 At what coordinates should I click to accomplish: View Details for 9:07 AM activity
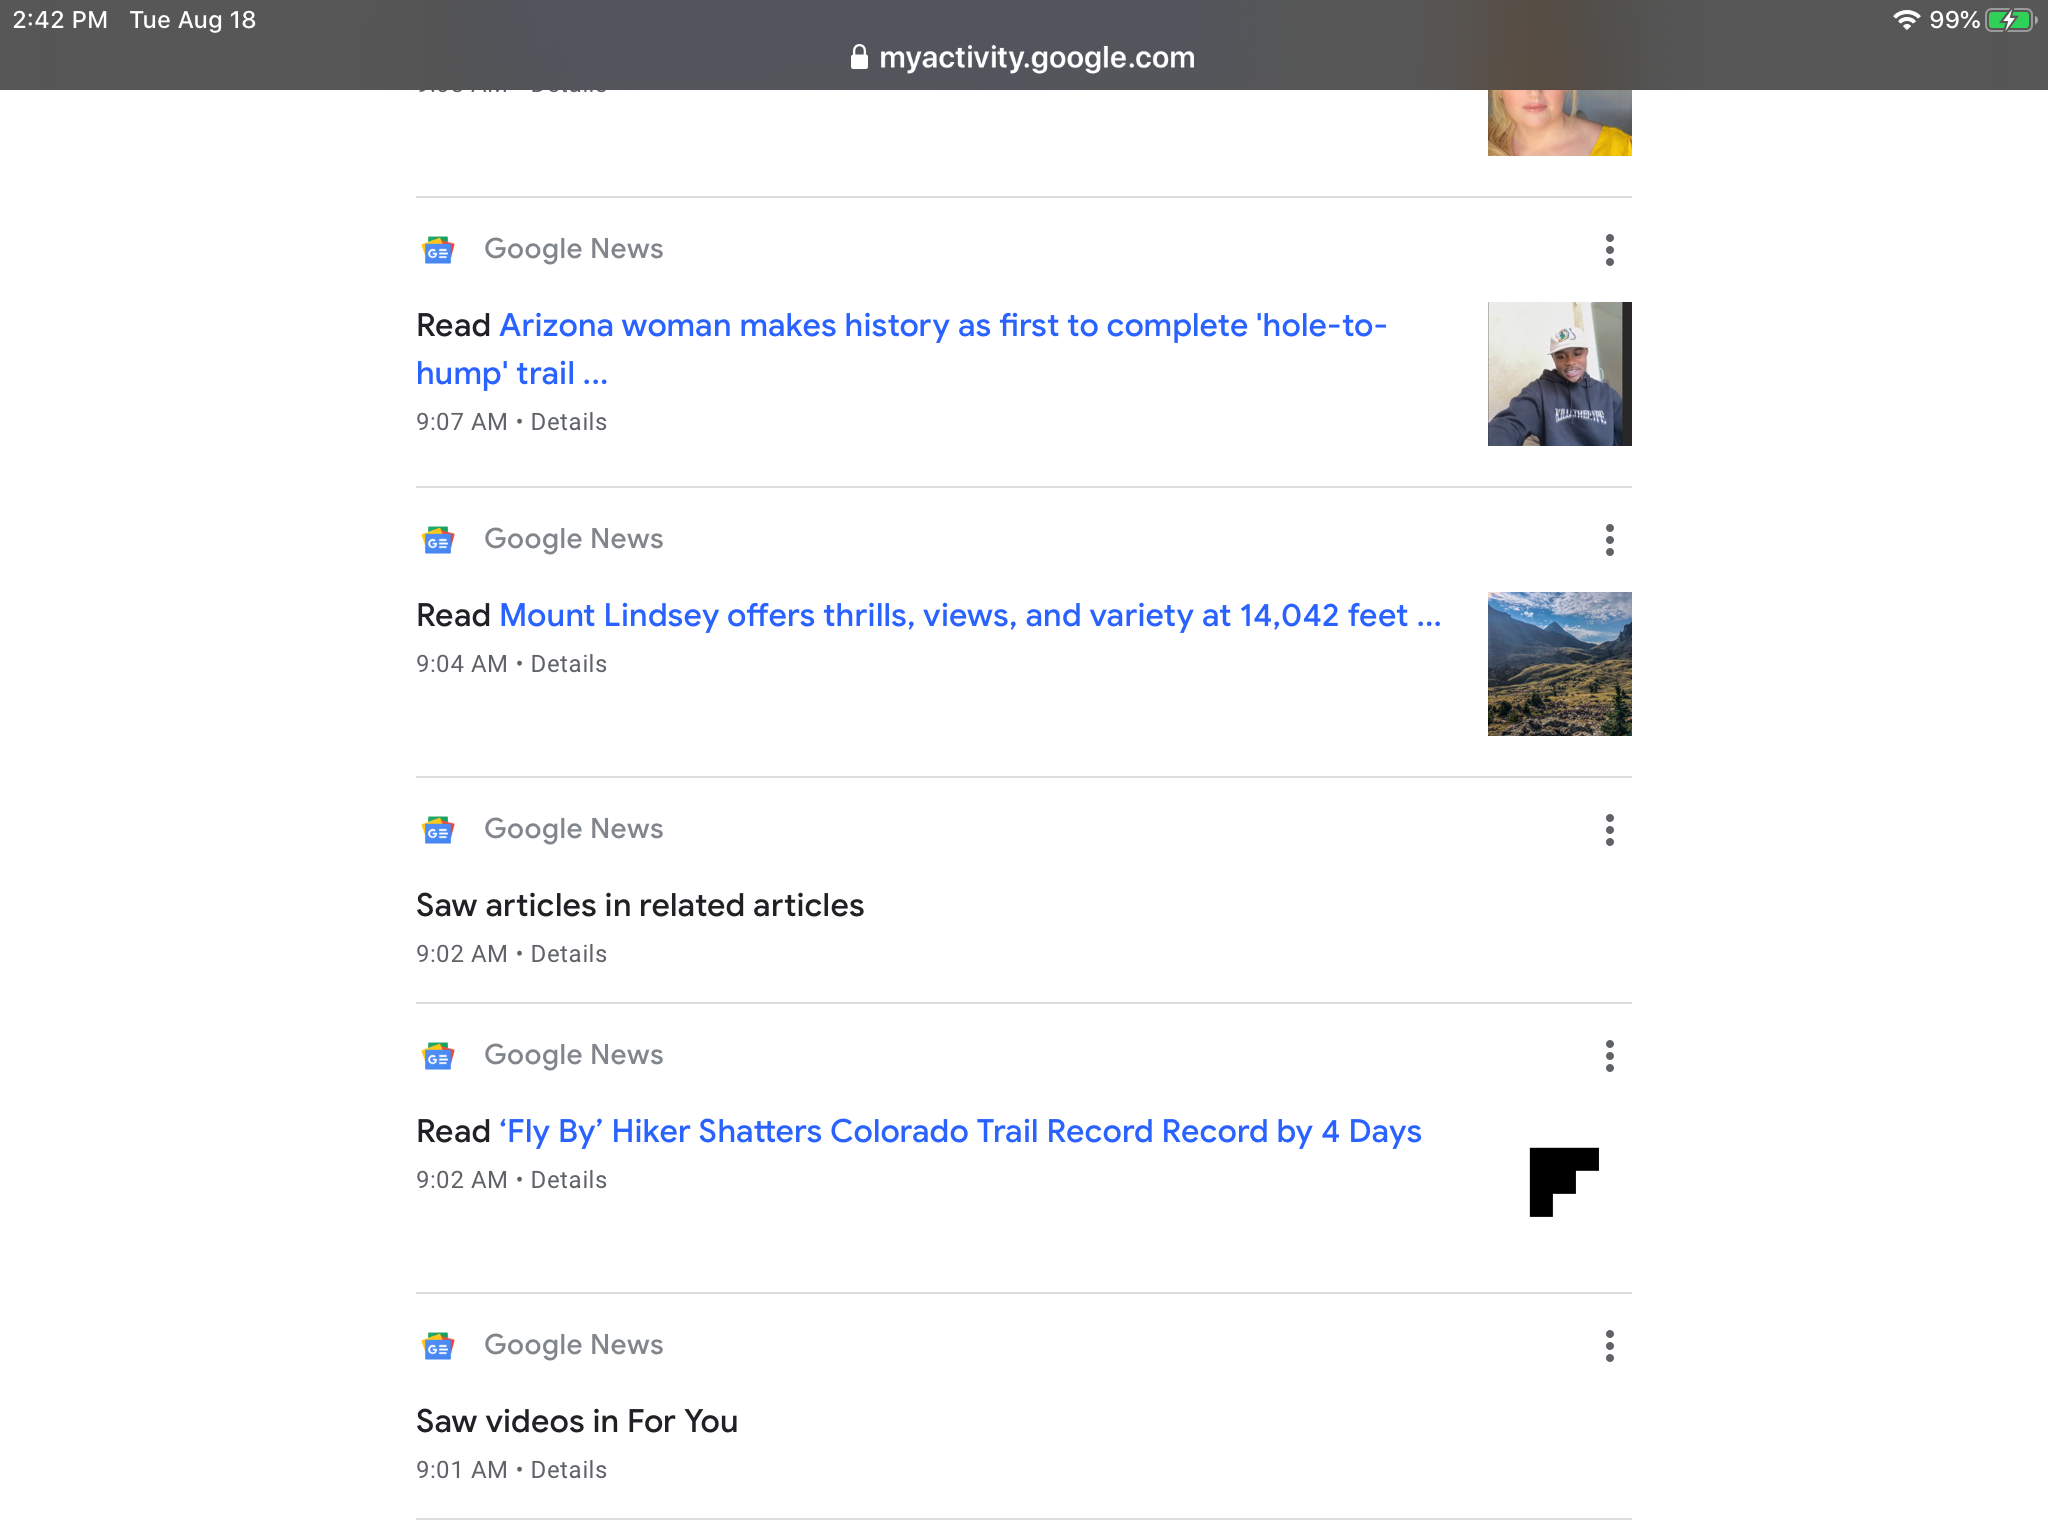pos(568,422)
